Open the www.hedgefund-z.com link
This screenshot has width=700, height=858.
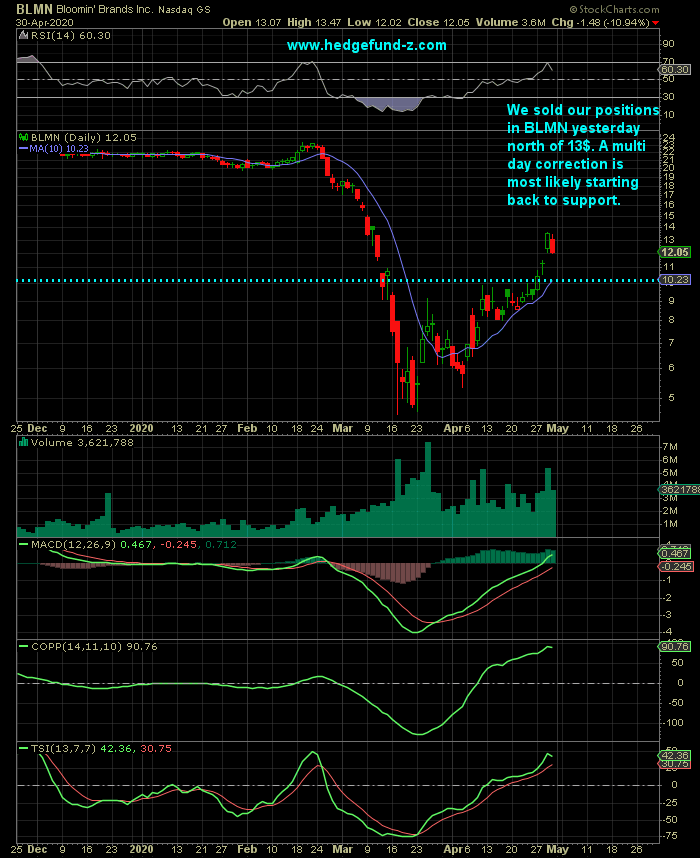coord(367,45)
